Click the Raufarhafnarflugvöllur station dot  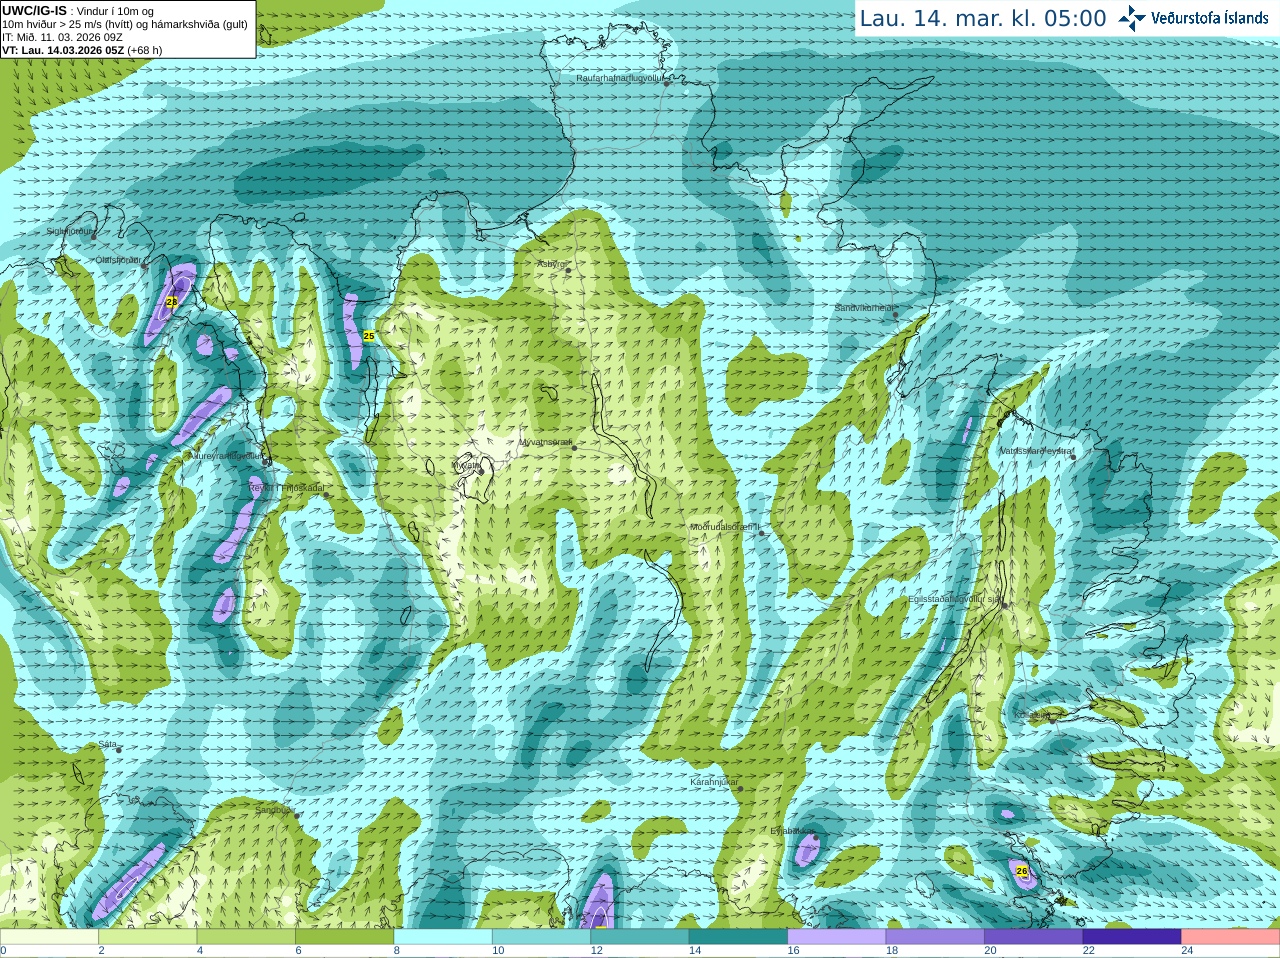(x=667, y=84)
